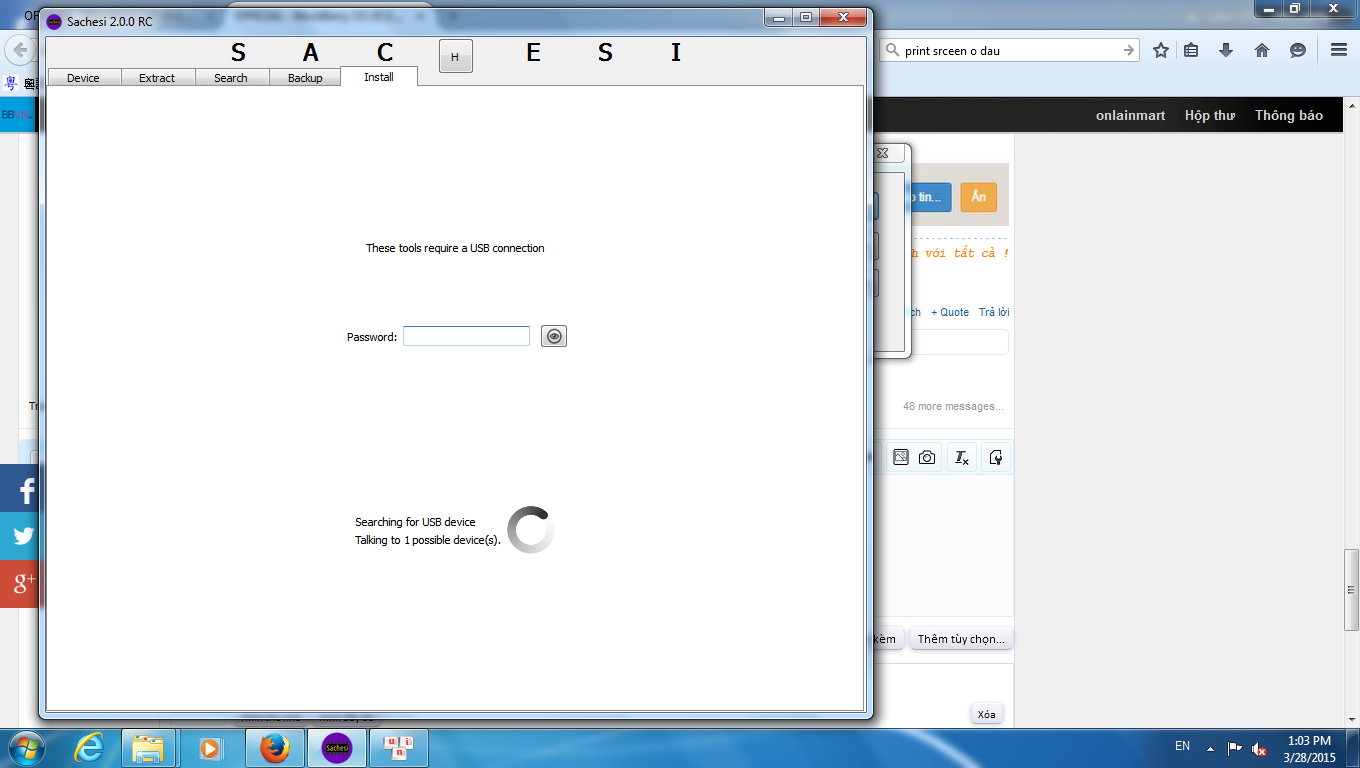Open the Firefox hamburger menu

click(x=1339, y=50)
